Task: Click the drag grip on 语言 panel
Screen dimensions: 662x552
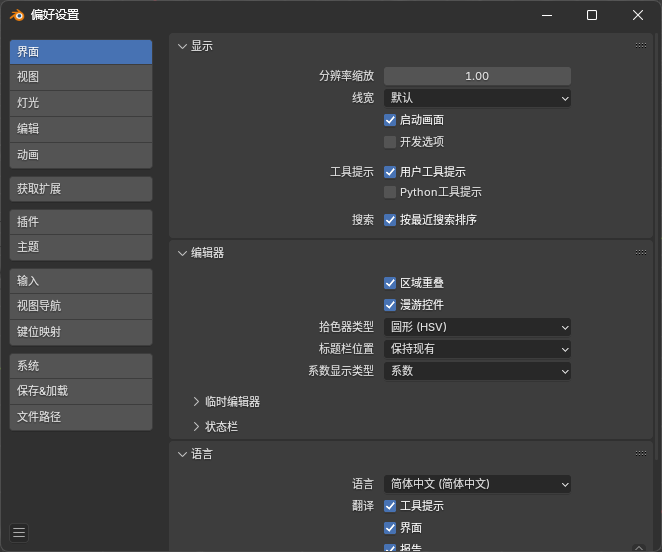Action: 640,454
